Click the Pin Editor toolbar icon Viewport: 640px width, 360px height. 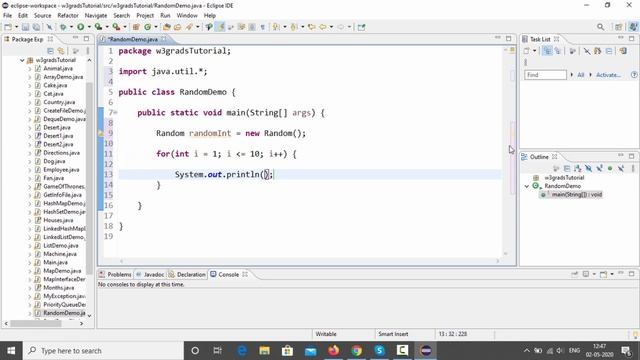[361, 27]
